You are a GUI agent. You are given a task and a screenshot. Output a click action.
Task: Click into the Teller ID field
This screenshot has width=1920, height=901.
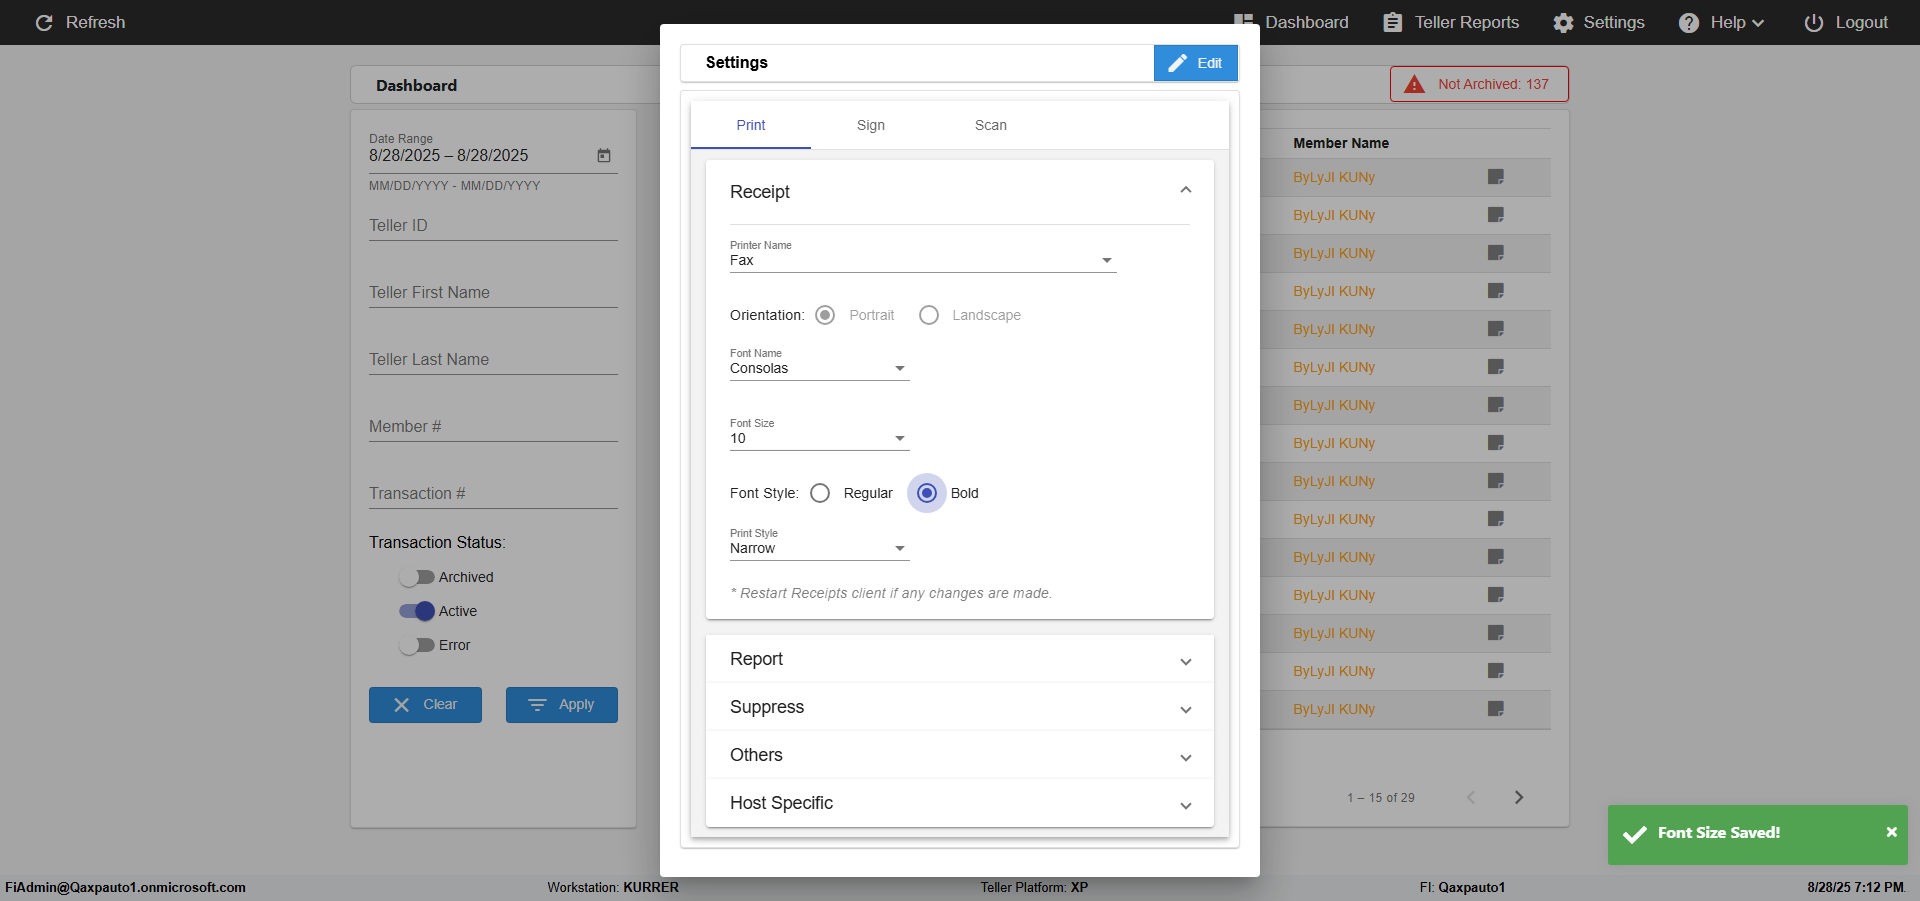tap(493, 225)
